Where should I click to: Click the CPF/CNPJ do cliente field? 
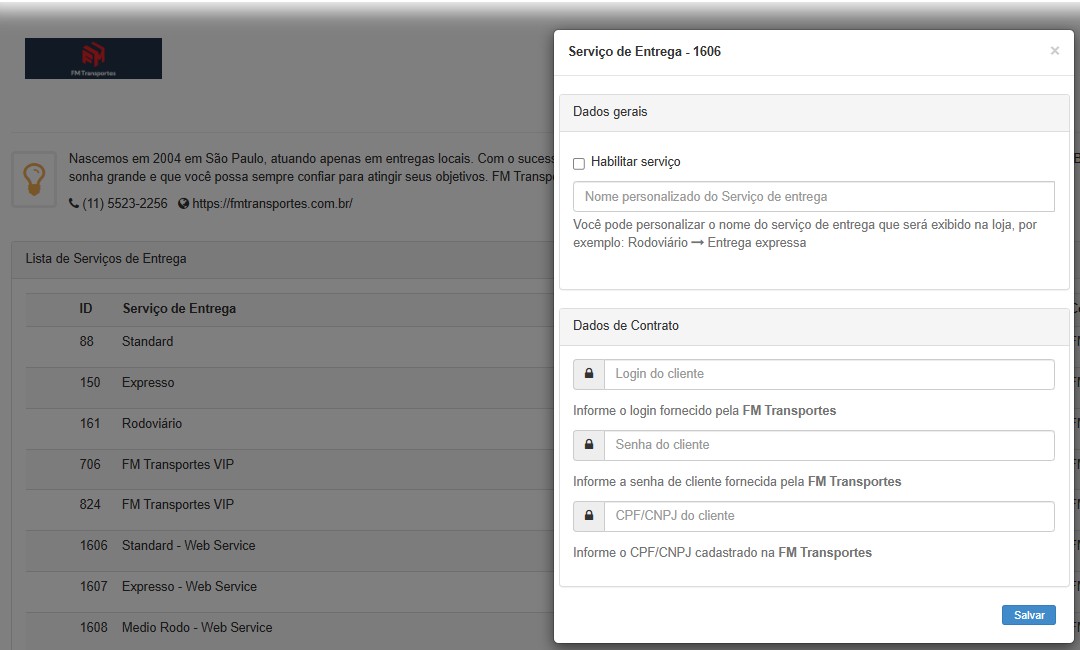(828, 516)
